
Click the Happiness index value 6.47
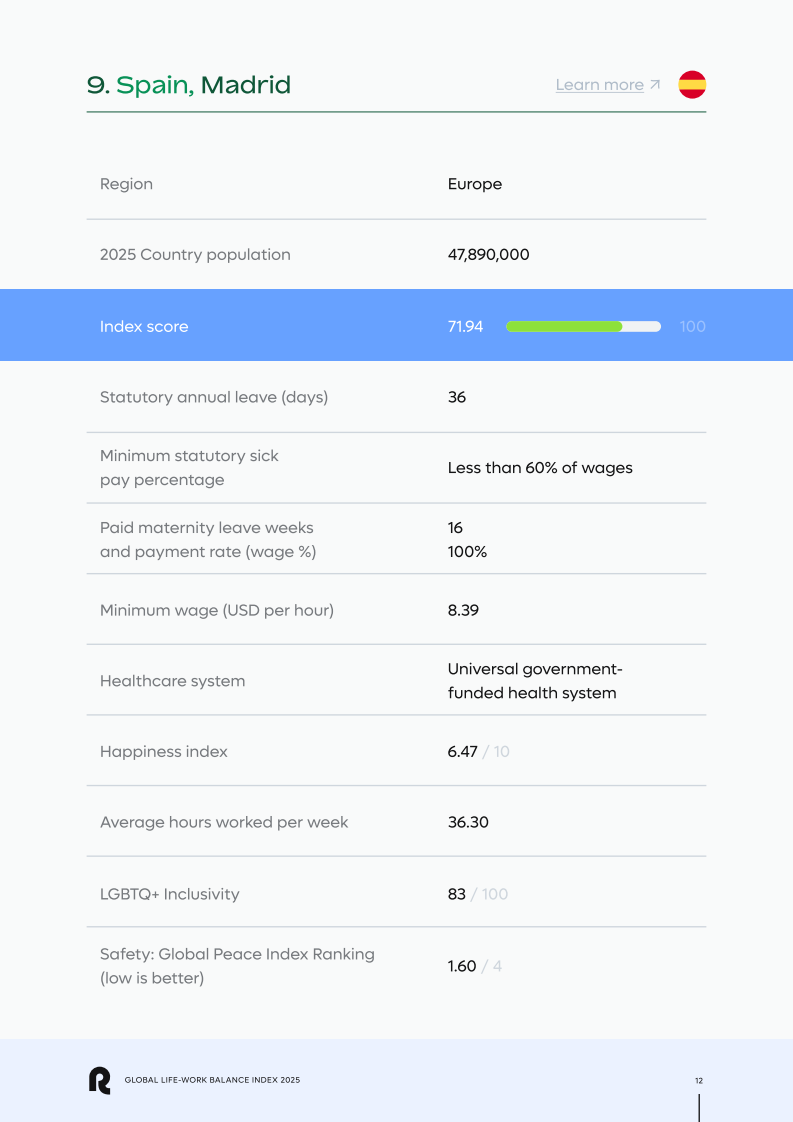462,752
